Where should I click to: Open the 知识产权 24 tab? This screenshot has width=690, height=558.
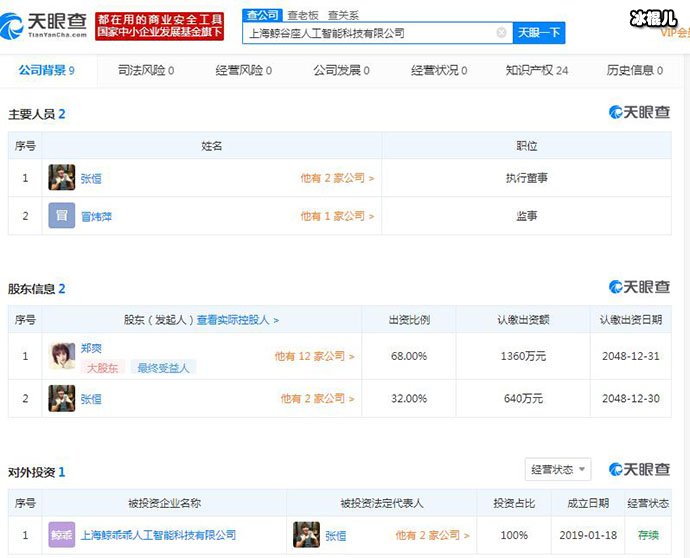537,70
